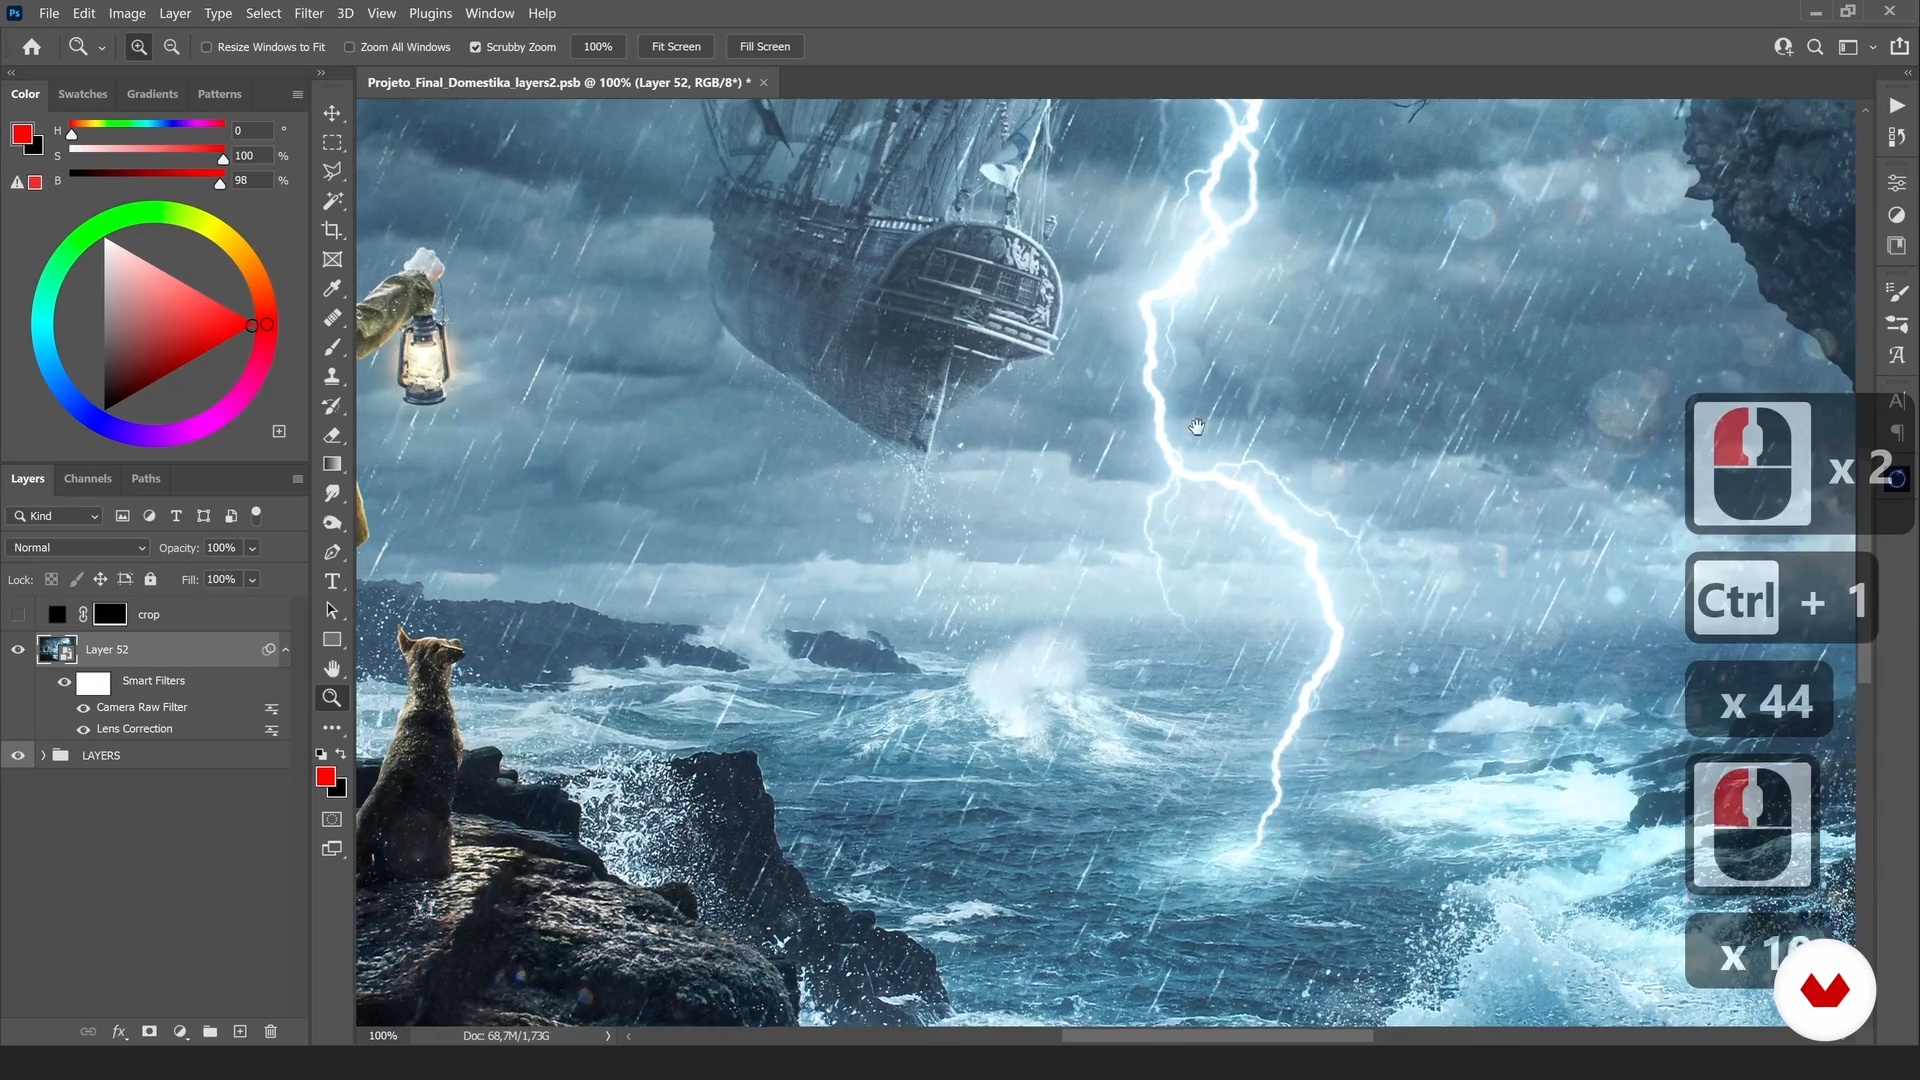Open the Layer menu
1920x1080 pixels.
[x=175, y=13]
